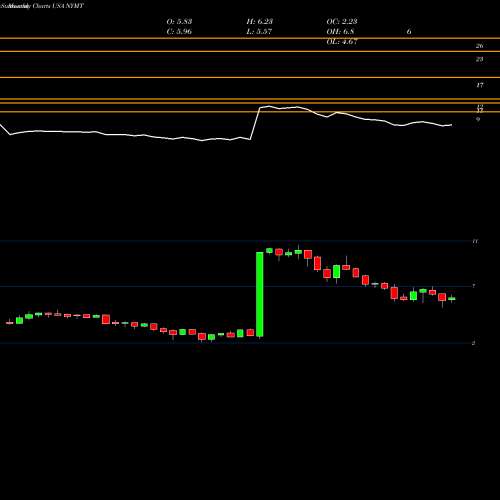The height and width of the screenshot is (500, 500).
Task: Click the 'OC: 2.23' value
Action: point(342,22)
